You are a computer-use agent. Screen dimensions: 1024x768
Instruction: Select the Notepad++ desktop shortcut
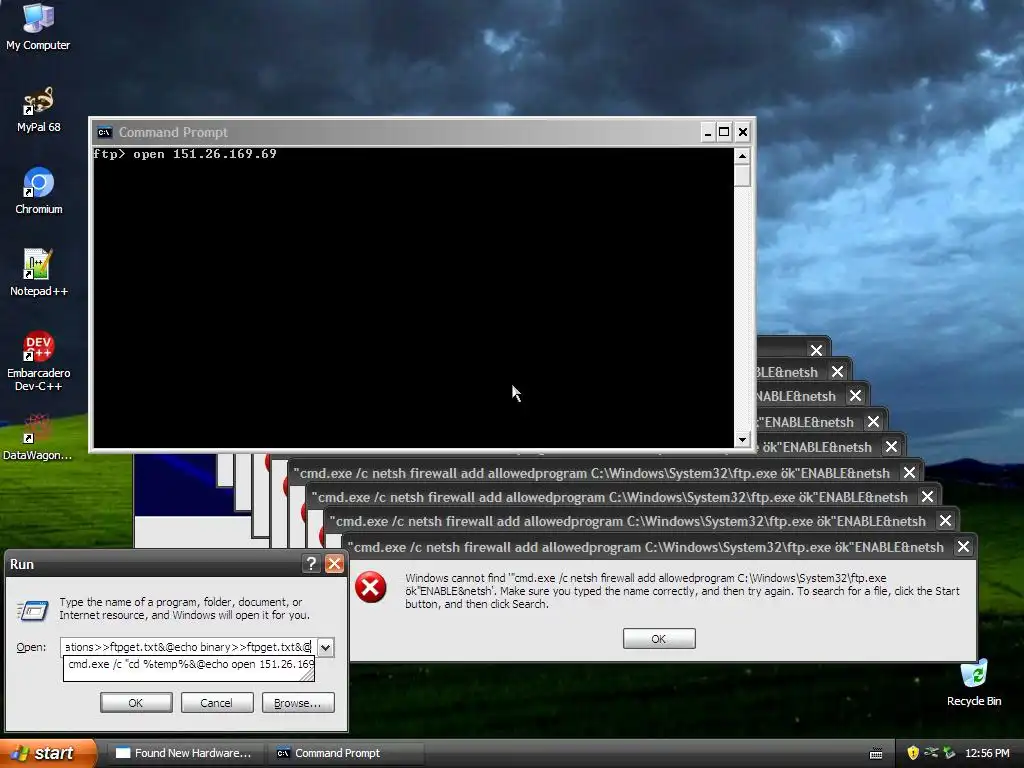click(39, 273)
